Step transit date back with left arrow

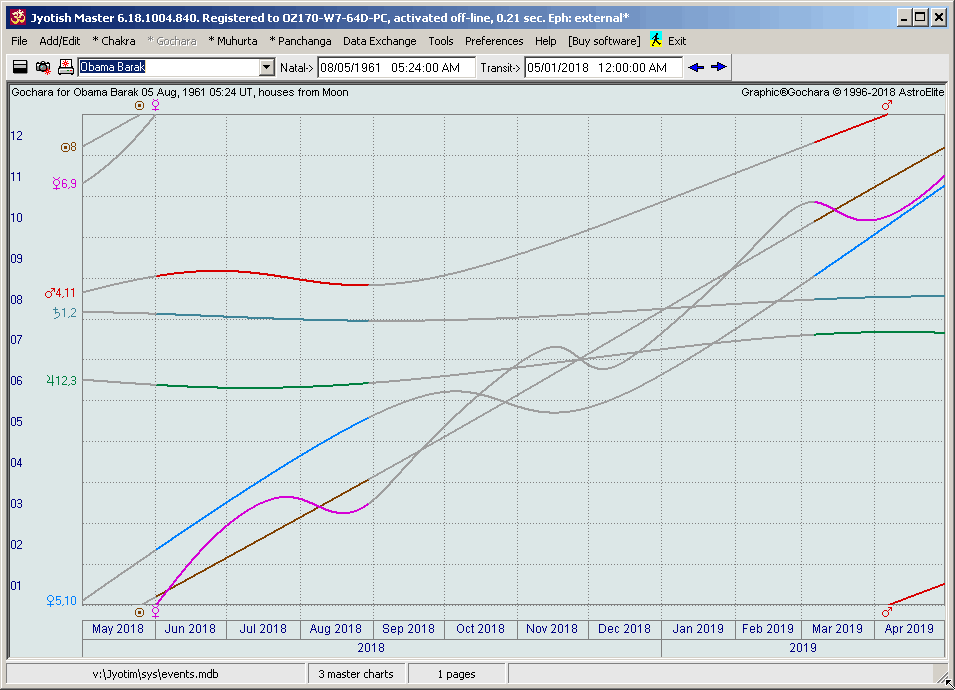pyautogui.click(x=697, y=67)
